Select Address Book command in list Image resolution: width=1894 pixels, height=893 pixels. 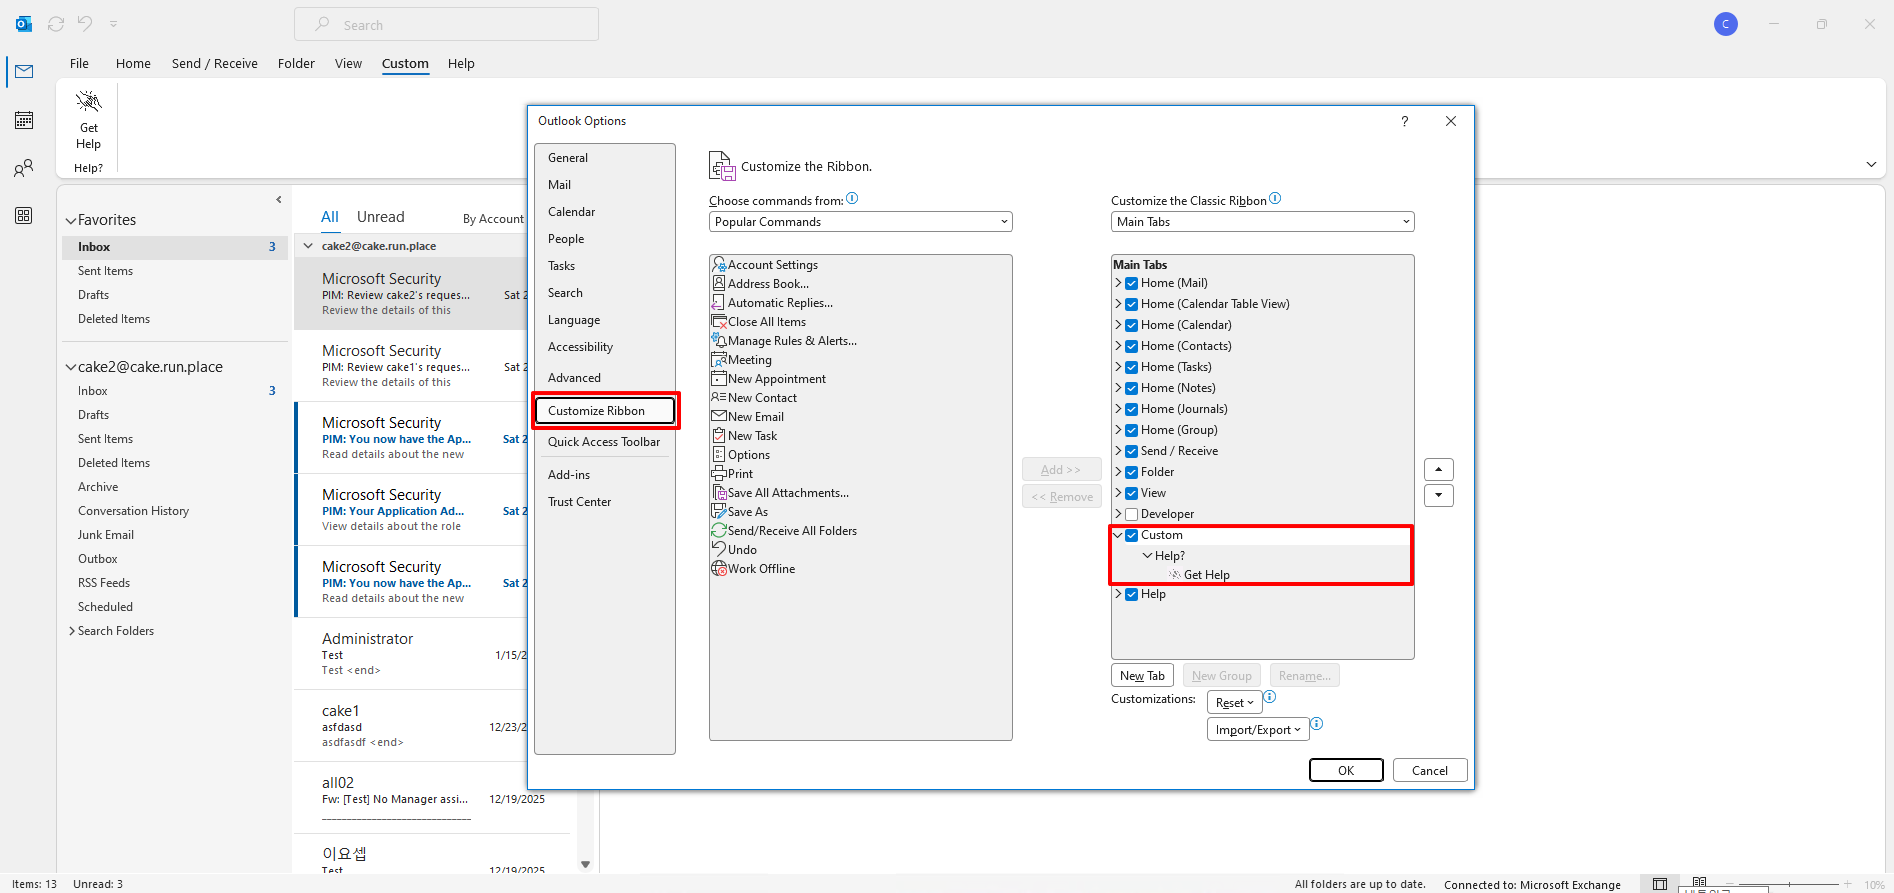click(x=760, y=284)
